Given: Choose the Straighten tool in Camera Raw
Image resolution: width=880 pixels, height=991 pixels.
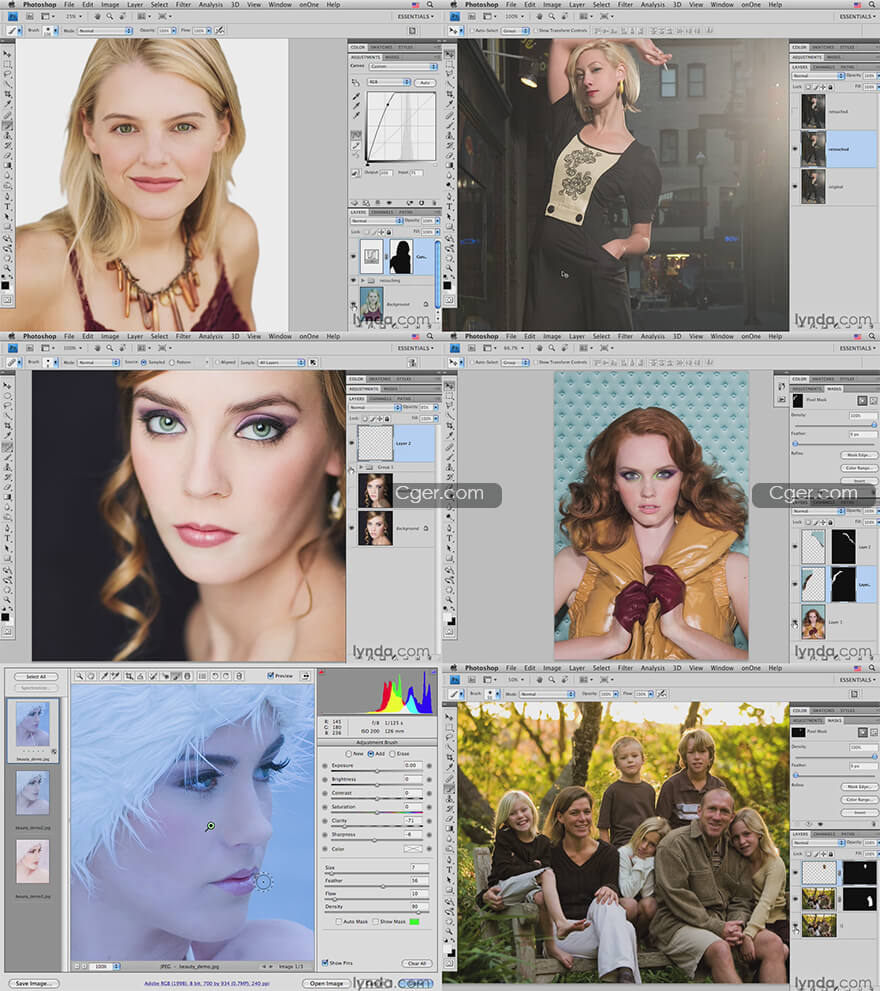Looking at the screenshot, I should pos(140,676).
